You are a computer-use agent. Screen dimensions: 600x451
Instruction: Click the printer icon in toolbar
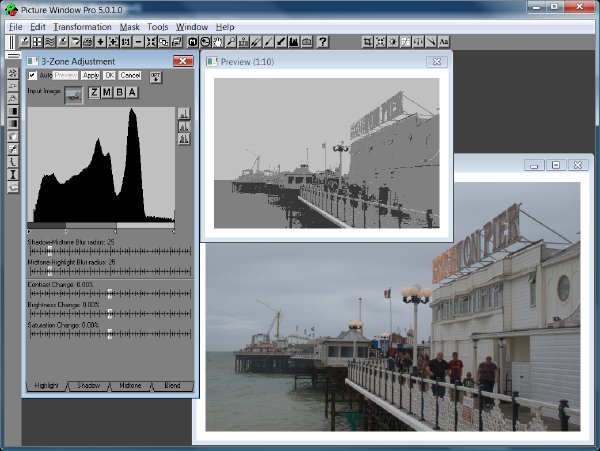88,42
